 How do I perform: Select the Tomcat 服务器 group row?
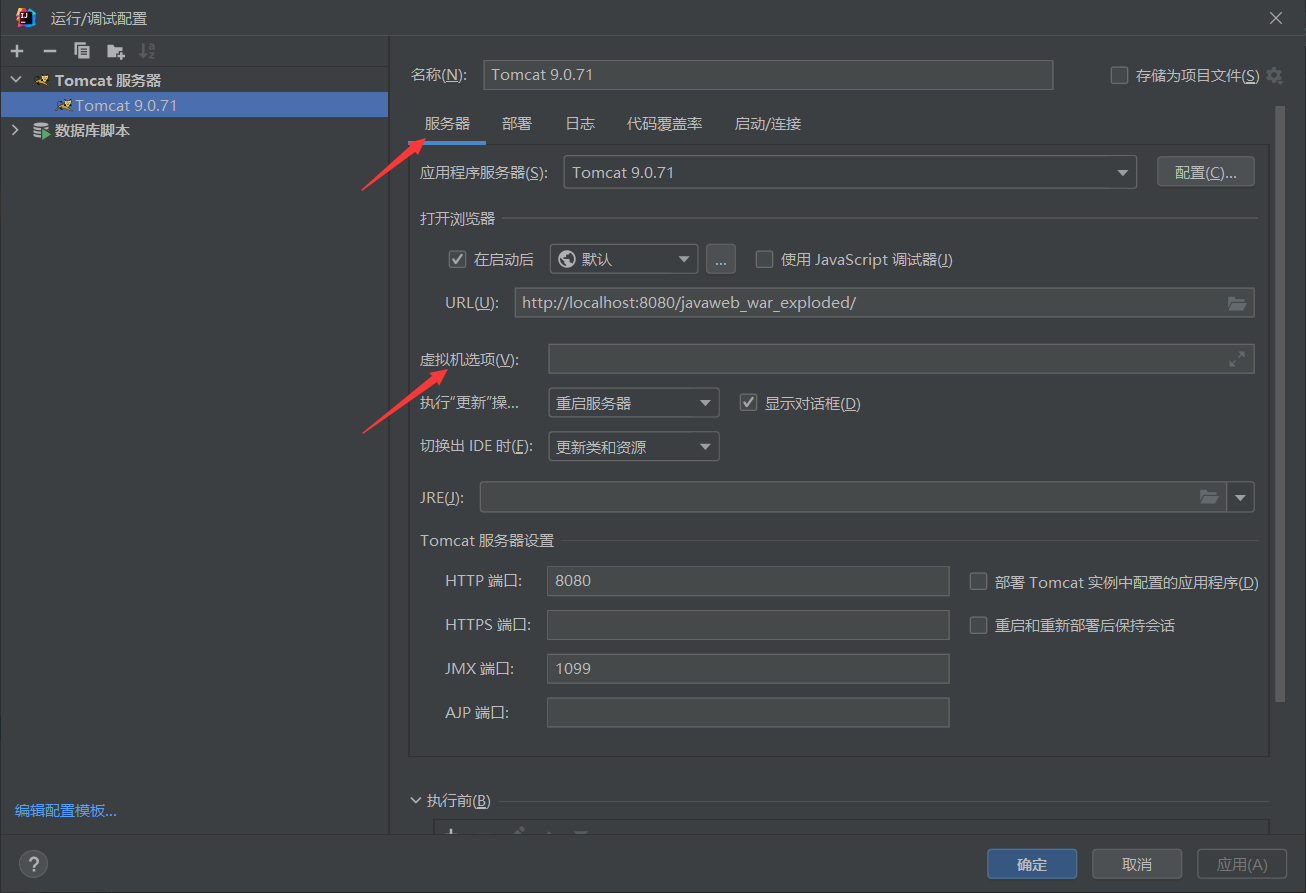click(194, 80)
